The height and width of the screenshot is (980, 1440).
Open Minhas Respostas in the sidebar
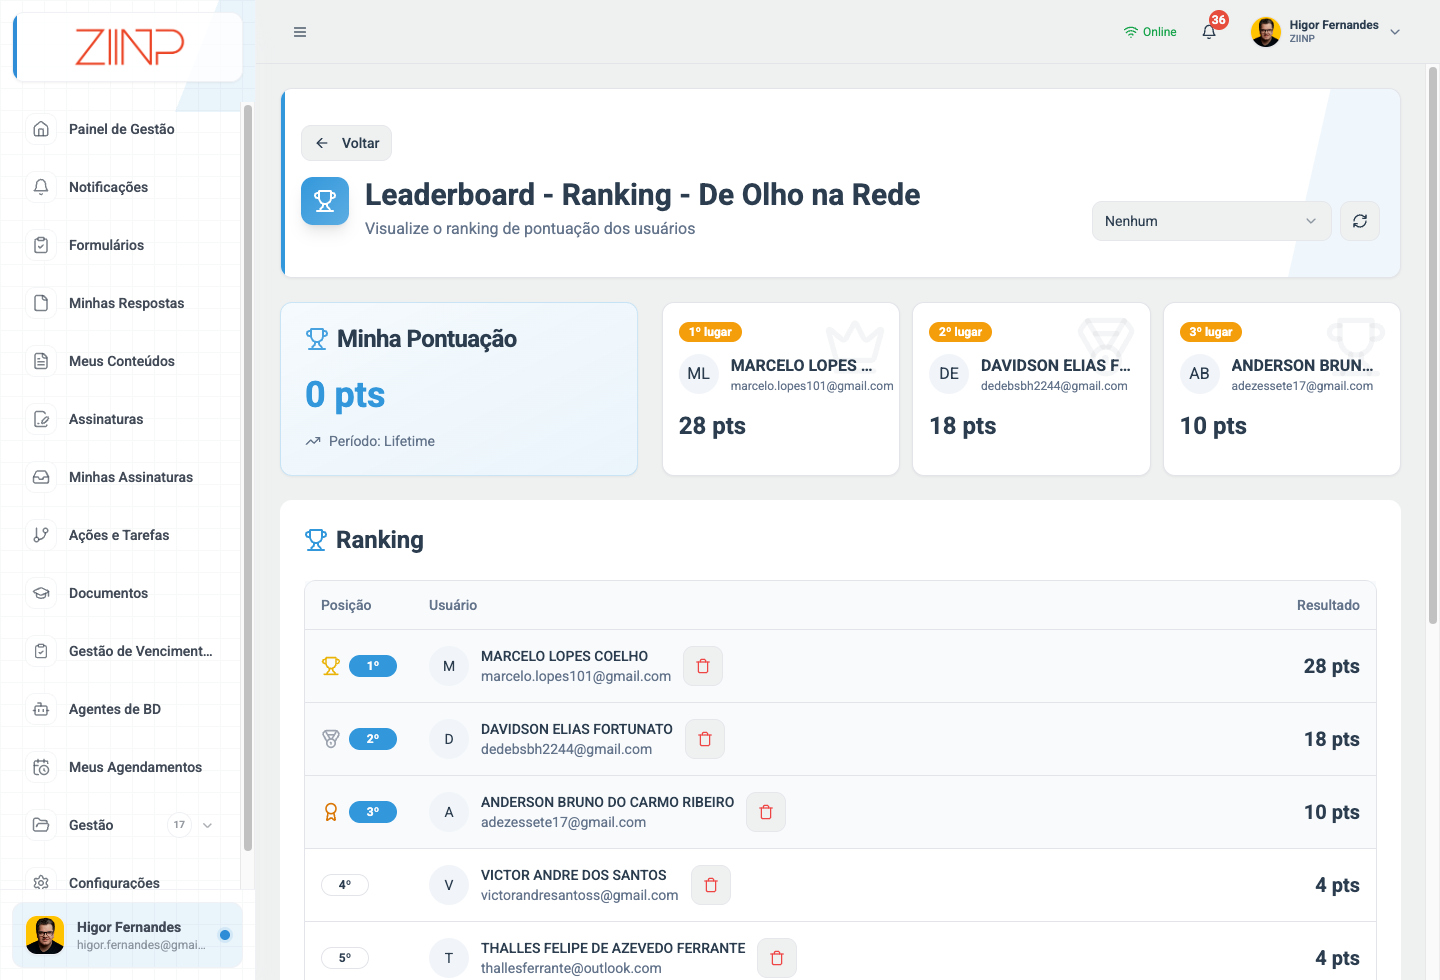coord(120,303)
